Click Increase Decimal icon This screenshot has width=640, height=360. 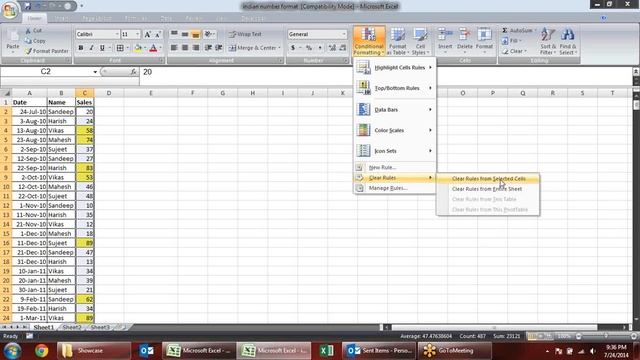click(x=332, y=48)
